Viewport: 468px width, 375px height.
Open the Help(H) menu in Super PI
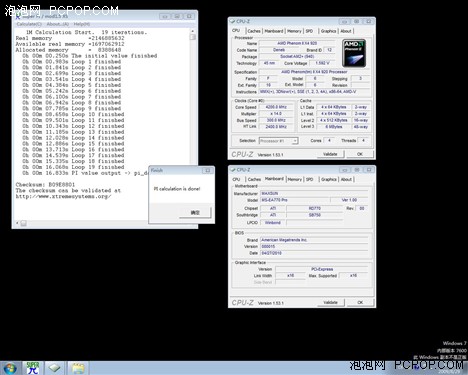coord(82,24)
